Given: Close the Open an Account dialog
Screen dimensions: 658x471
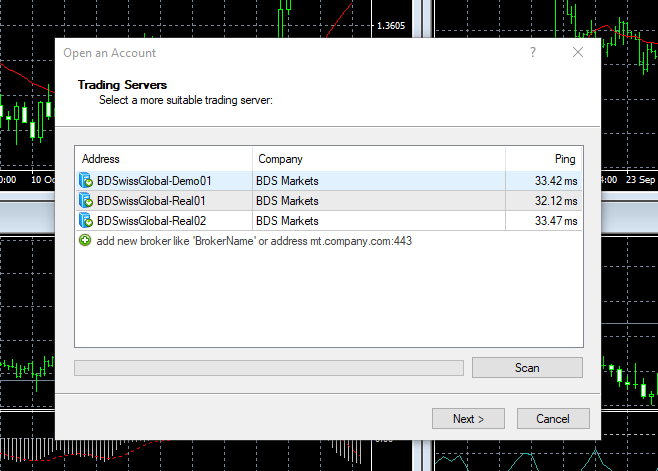Looking at the screenshot, I should (x=578, y=52).
